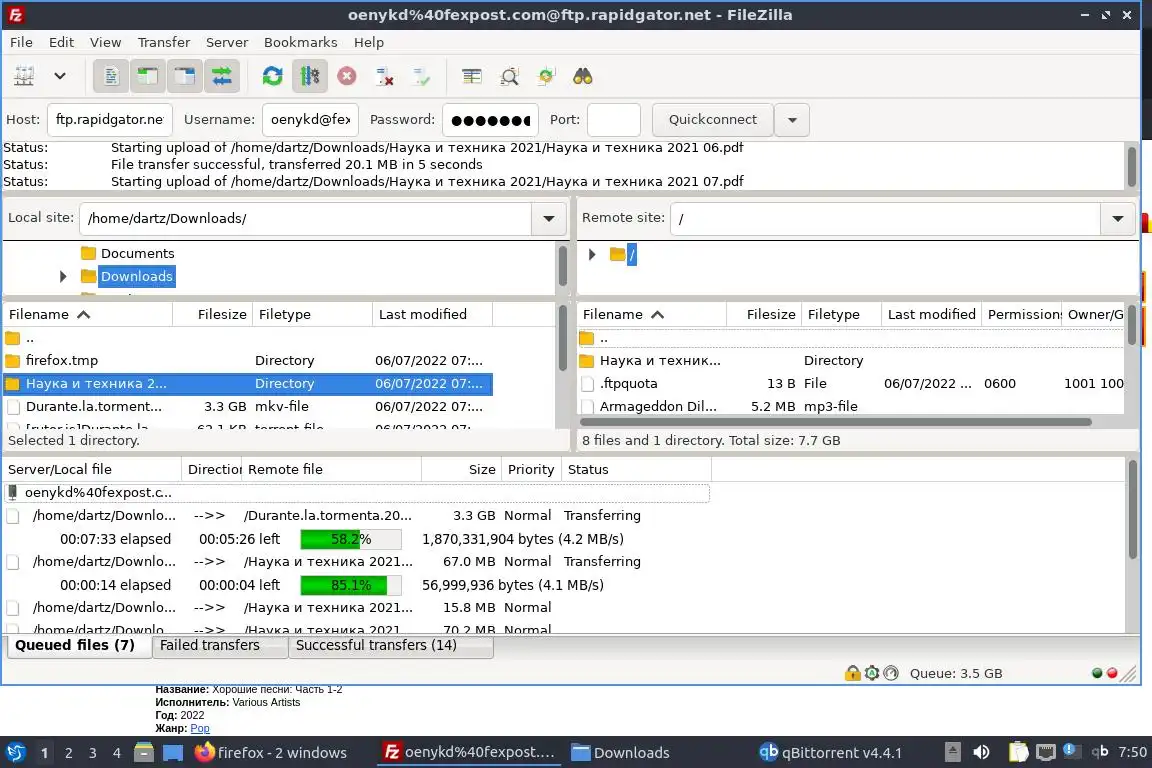Disconnect from the current server
The width and height of the screenshot is (1152, 768).
[x=384, y=76]
